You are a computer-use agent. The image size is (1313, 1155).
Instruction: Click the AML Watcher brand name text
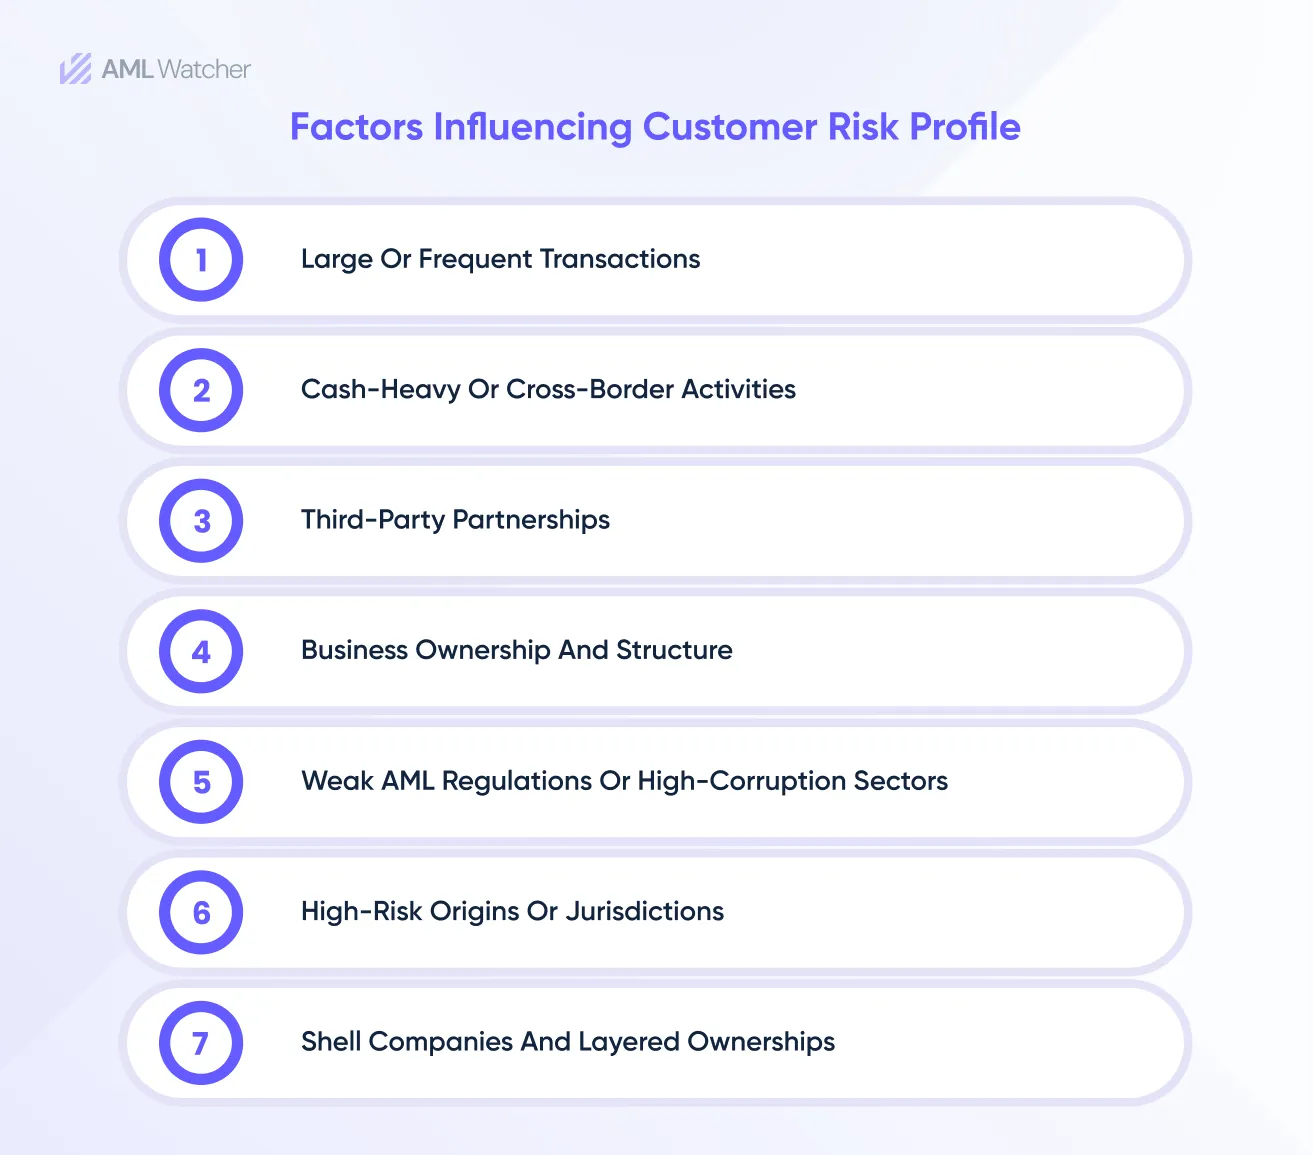click(176, 69)
